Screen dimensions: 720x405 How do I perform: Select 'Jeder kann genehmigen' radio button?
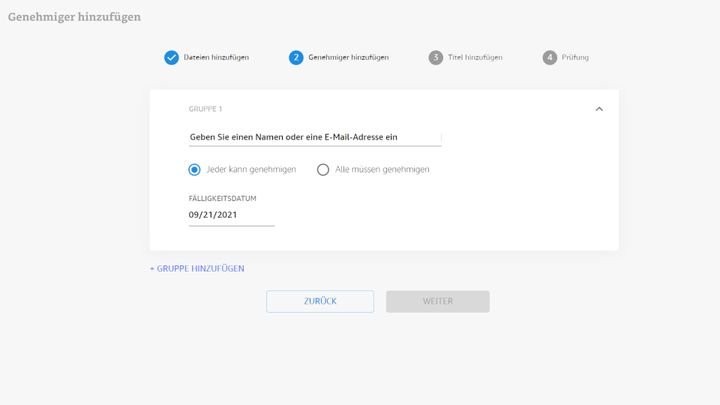coord(195,170)
